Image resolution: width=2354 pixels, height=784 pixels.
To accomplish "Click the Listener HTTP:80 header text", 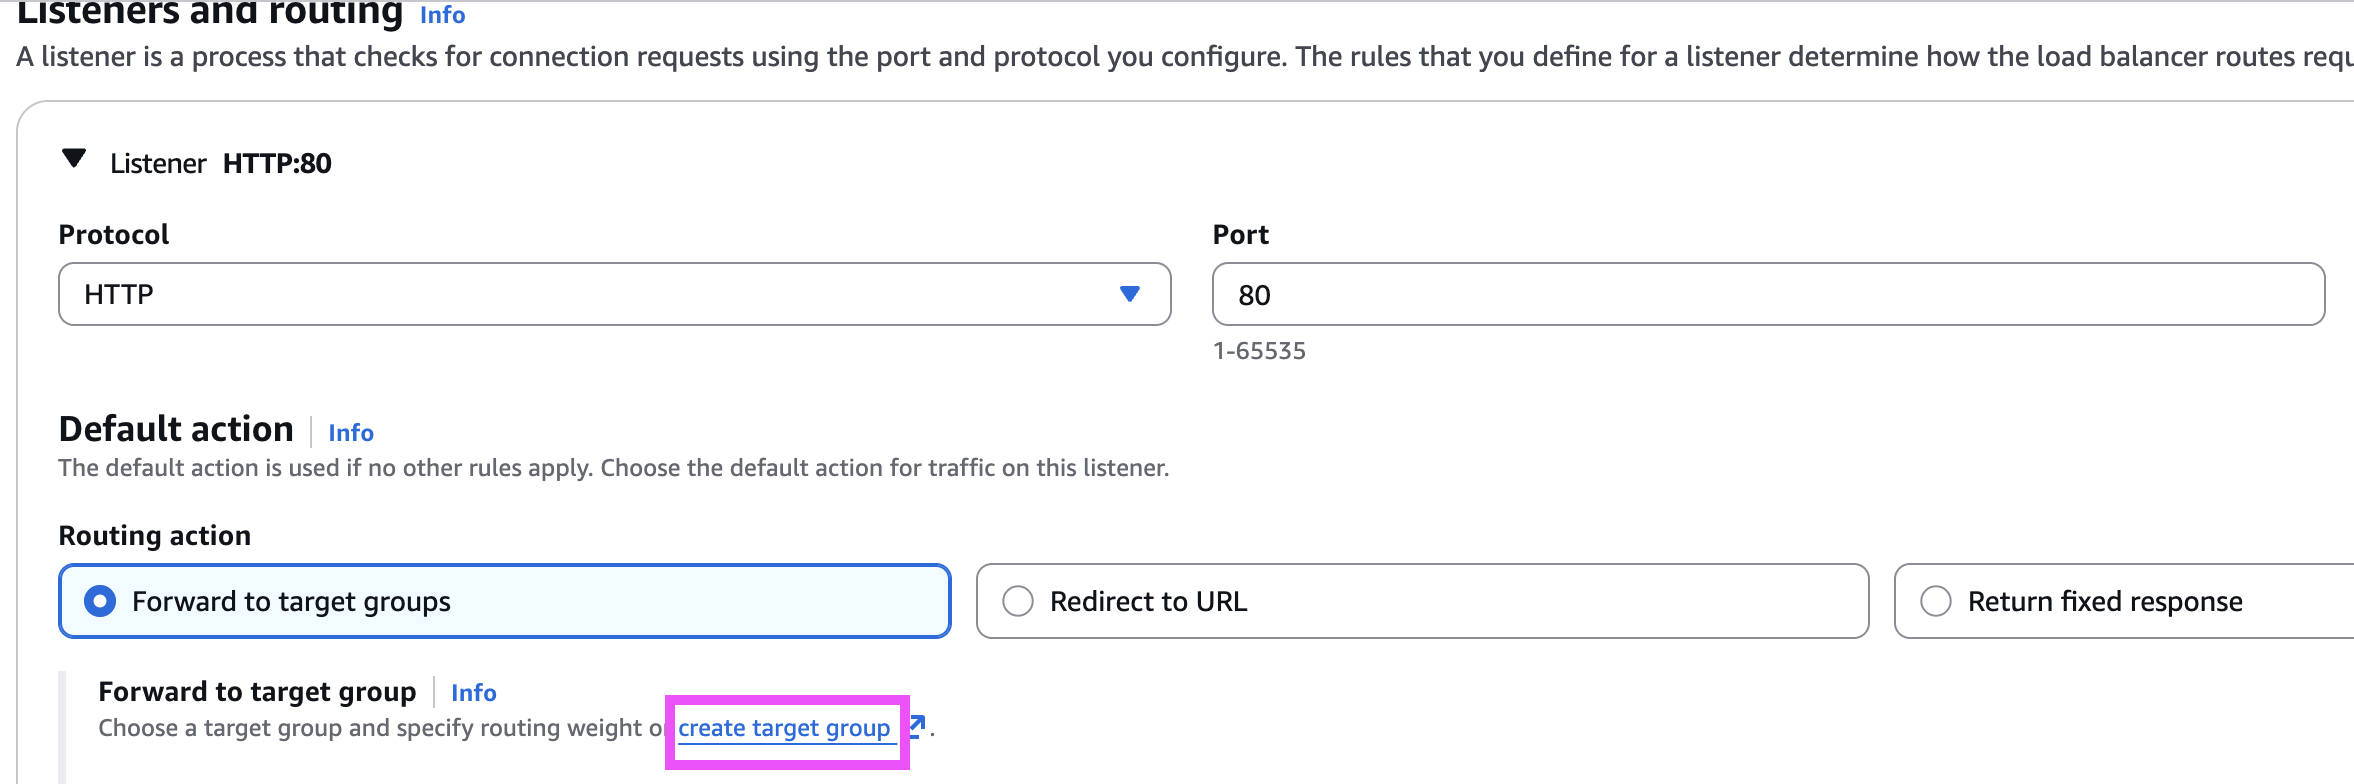I will click(x=221, y=163).
